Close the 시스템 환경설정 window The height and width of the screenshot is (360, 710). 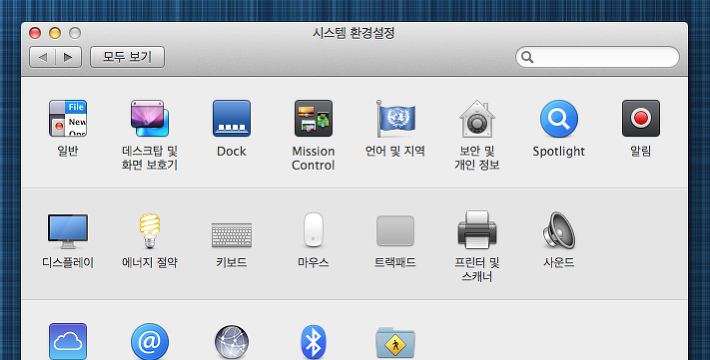35,33
